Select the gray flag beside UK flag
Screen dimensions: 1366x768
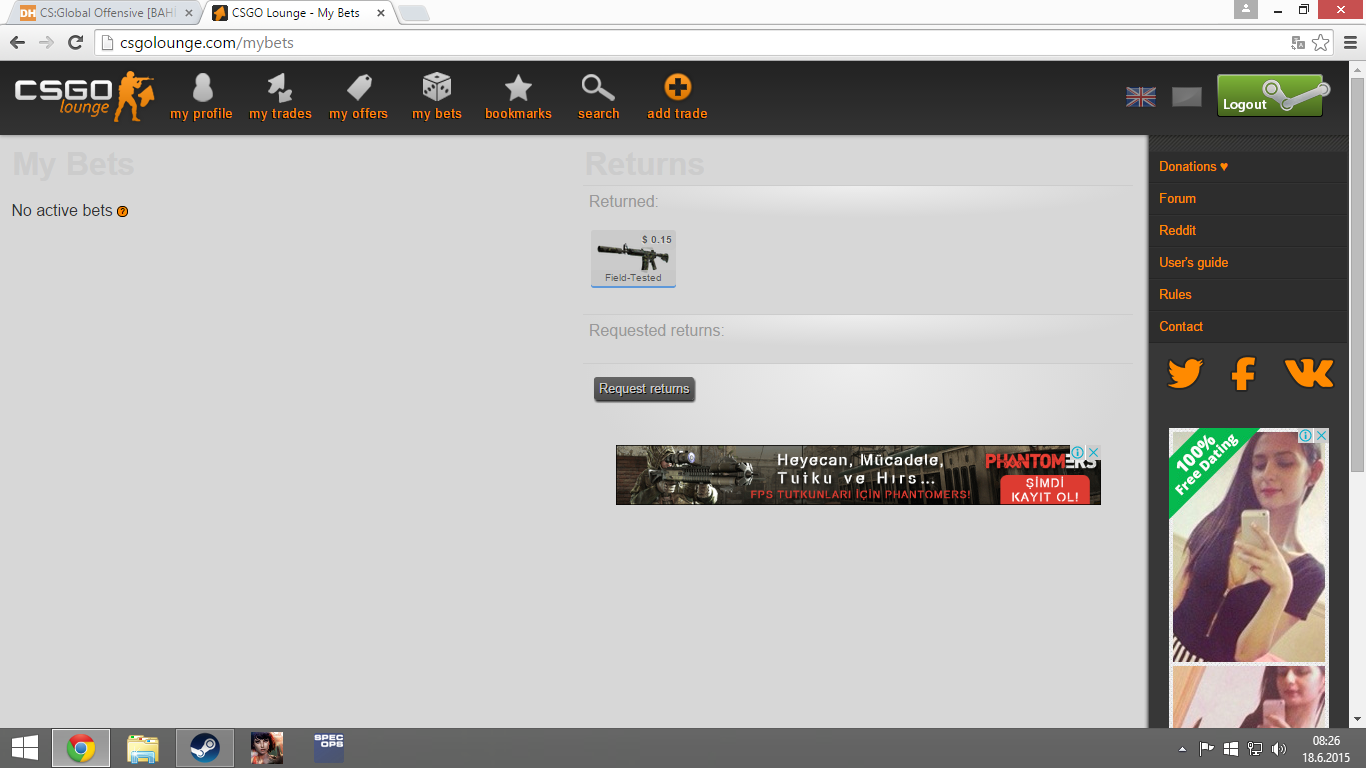[1187, 97]
